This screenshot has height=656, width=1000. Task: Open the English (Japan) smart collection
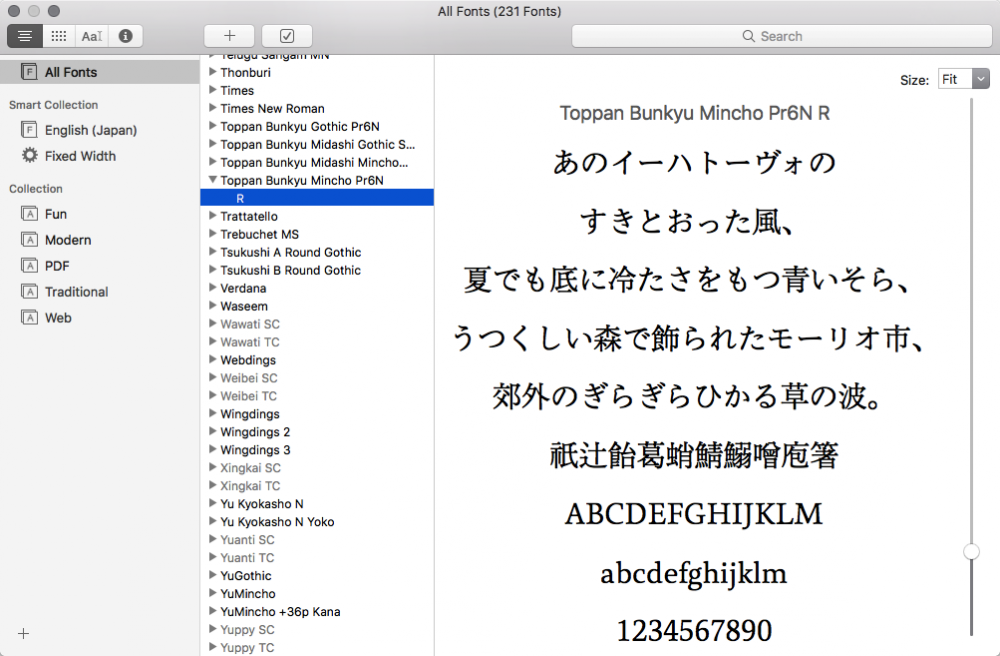click(91, 130)
